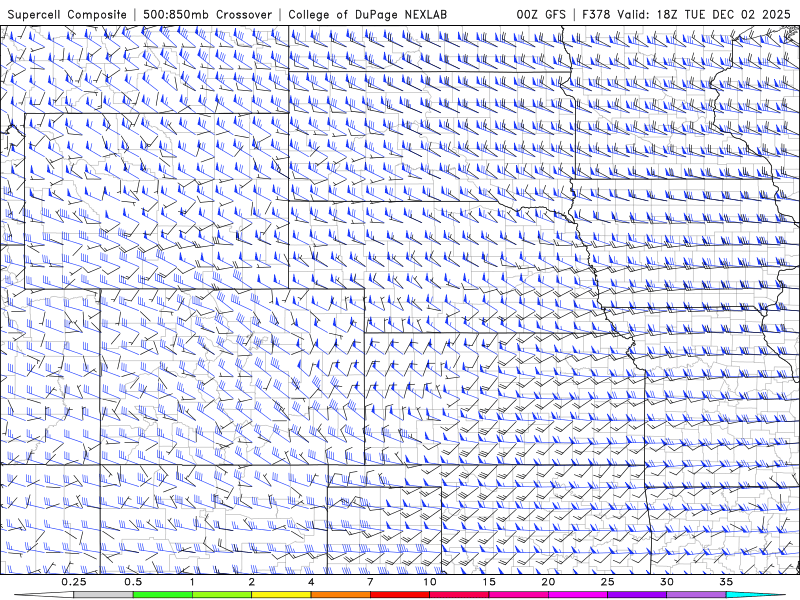
Task: Select the yellow-green 1–2 legend swatch
Action: pyautogui.click(x=222, y=595)
